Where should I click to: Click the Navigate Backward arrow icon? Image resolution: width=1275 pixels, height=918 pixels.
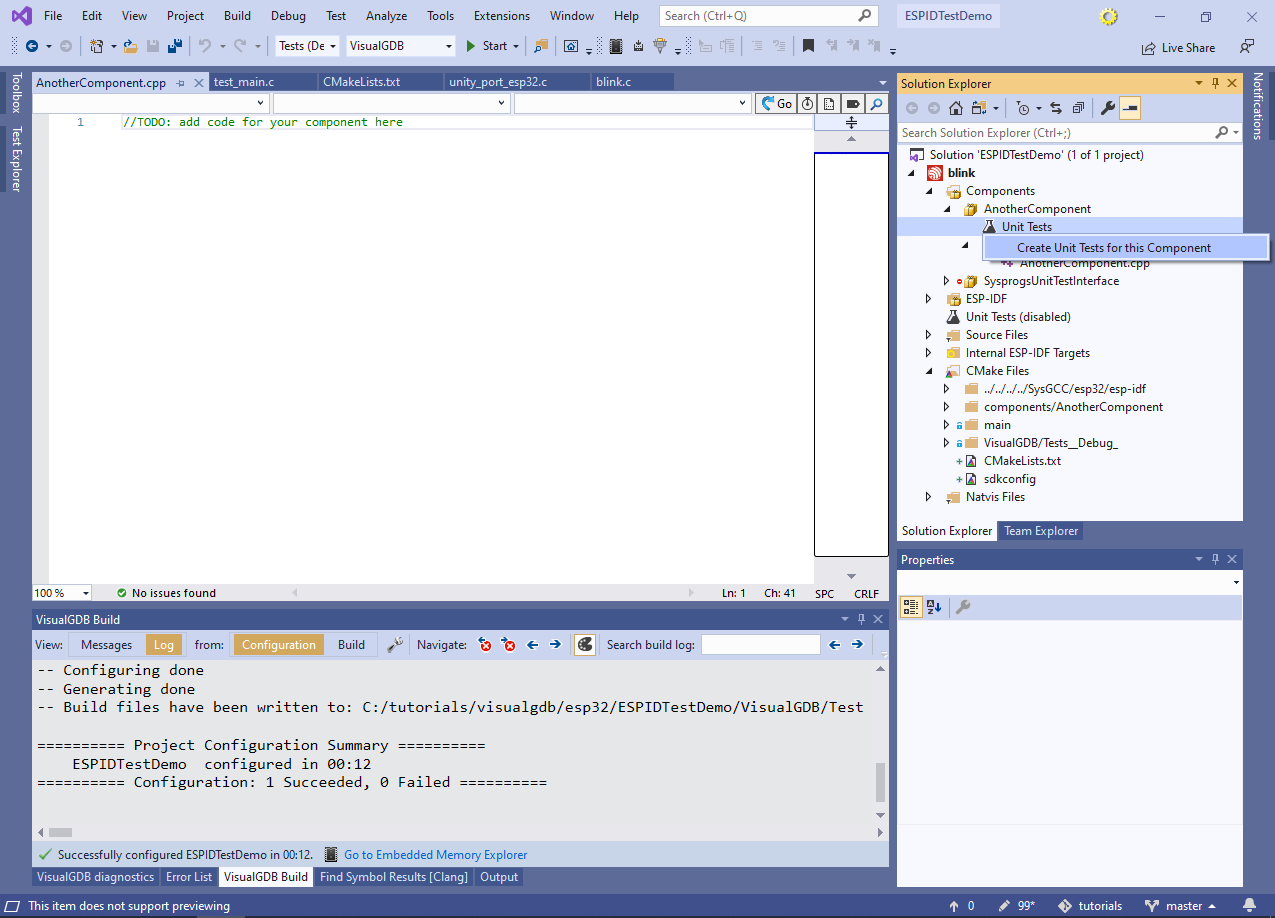(x=31, y=46)
